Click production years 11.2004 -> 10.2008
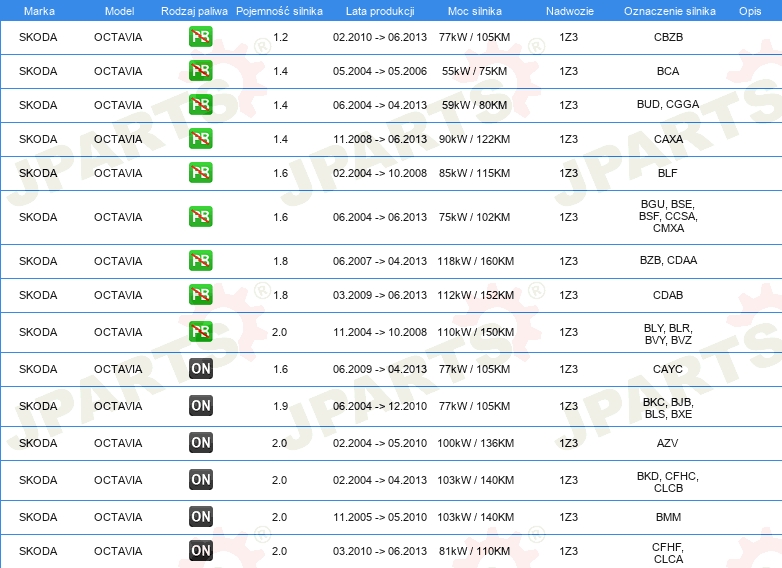782x568 pixels. click(380, 332)
